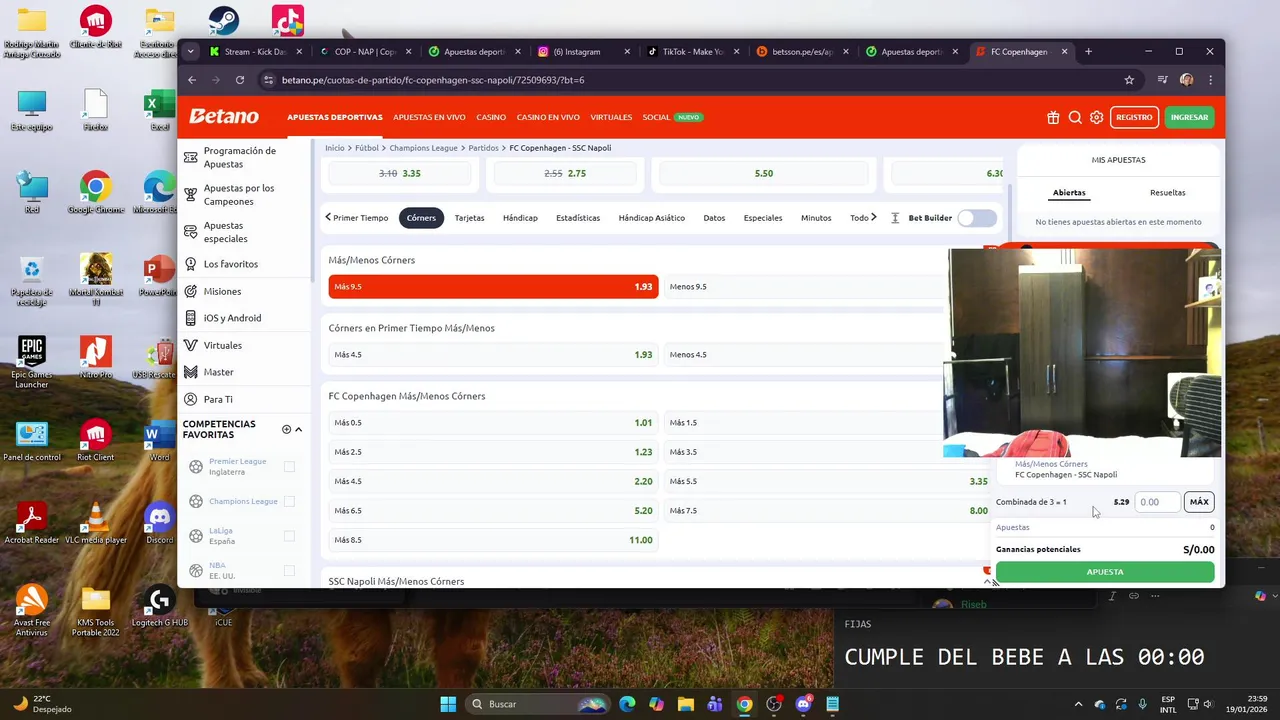Check the LaLiga favorite checkbox
The width and height of the screenshot is (1280, 720).
(x=289, y=536)
